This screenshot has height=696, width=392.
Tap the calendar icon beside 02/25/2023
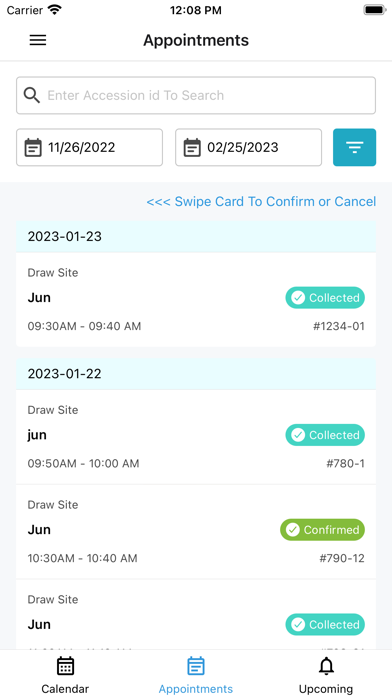tap(192, 147)
